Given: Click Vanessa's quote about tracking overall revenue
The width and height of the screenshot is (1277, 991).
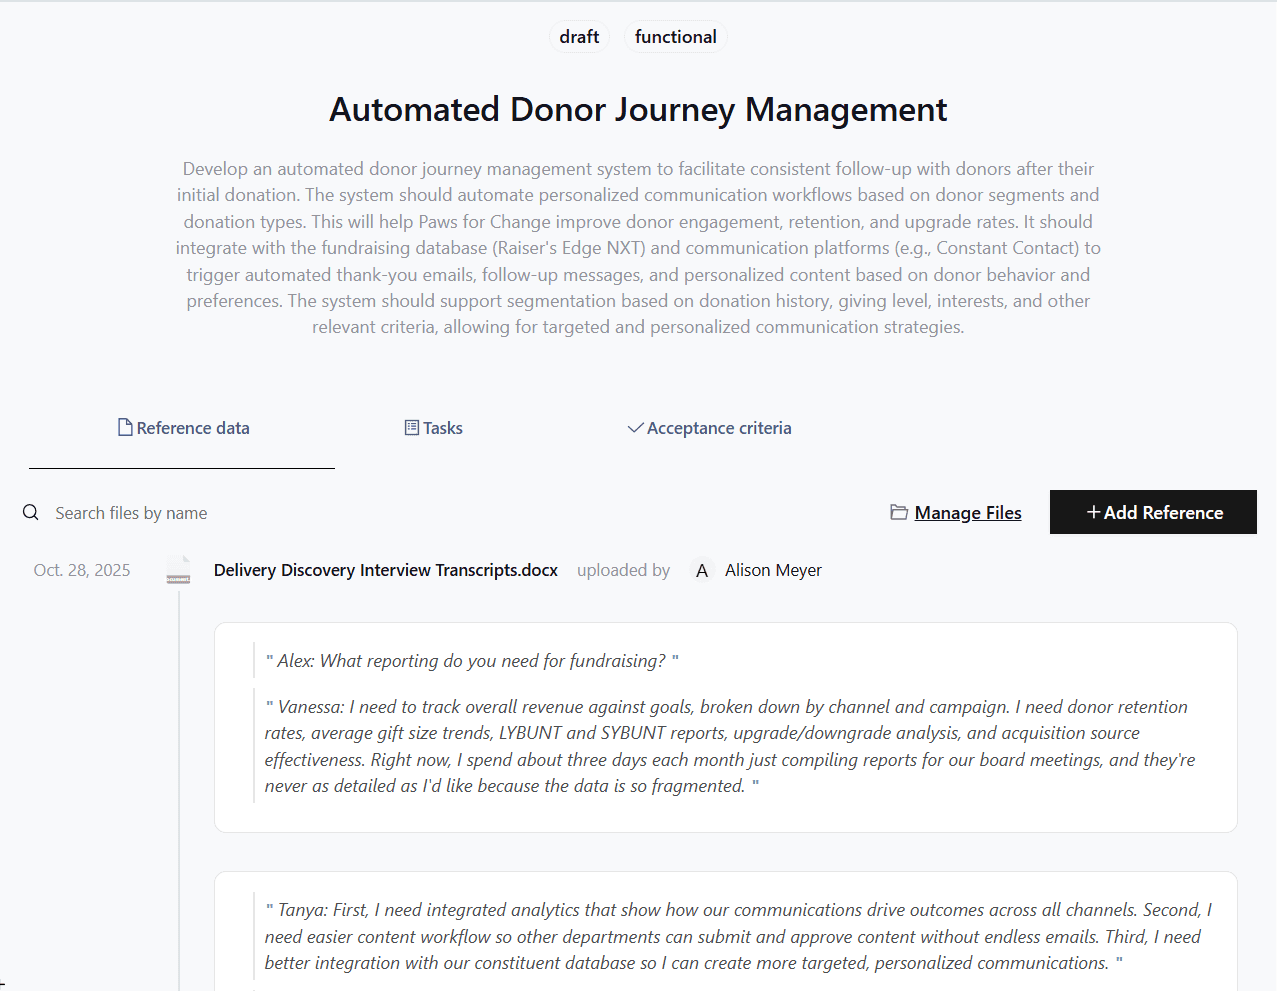Looking at the screenshot, I should (x=730, y=746).
